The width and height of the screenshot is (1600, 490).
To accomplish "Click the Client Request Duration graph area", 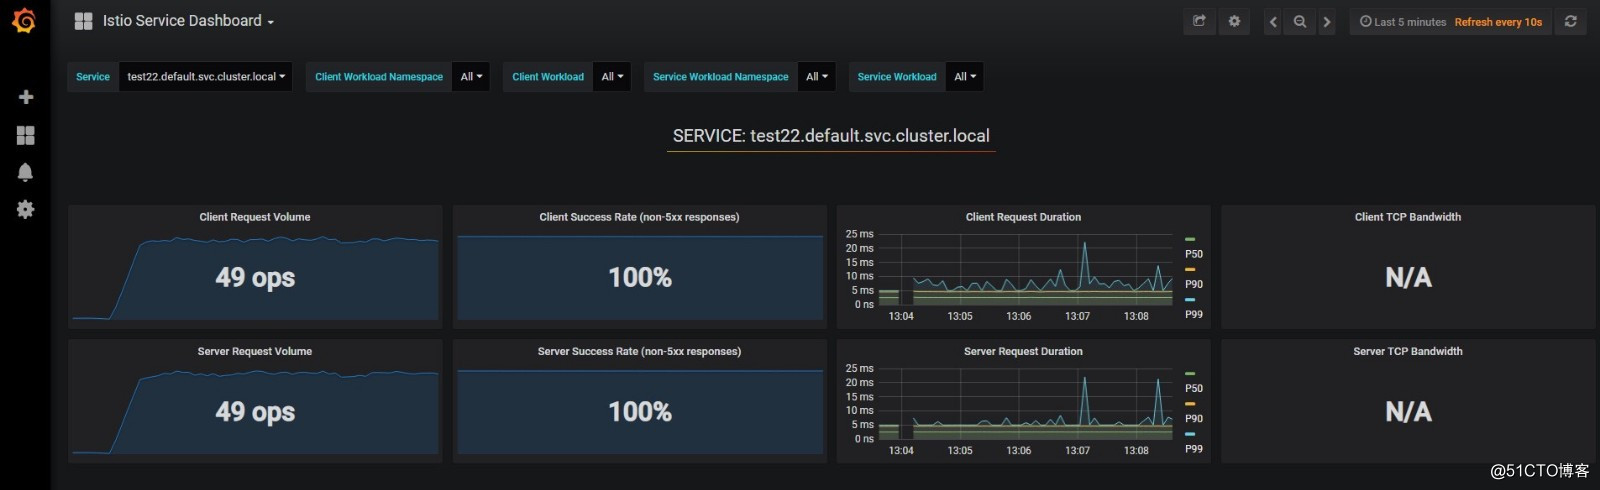I will coord(1026,269).
